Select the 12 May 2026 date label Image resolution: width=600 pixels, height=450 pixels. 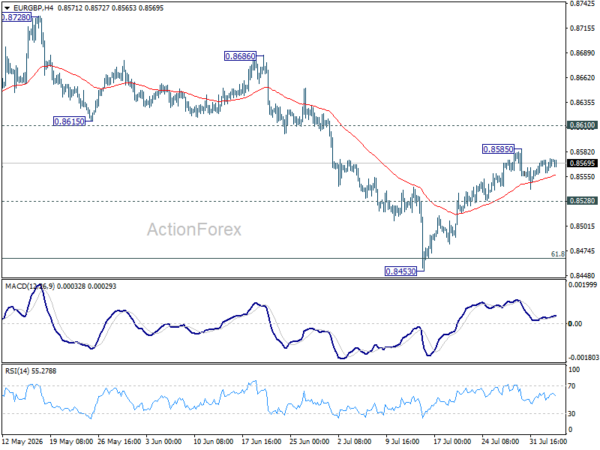(23, 441)
